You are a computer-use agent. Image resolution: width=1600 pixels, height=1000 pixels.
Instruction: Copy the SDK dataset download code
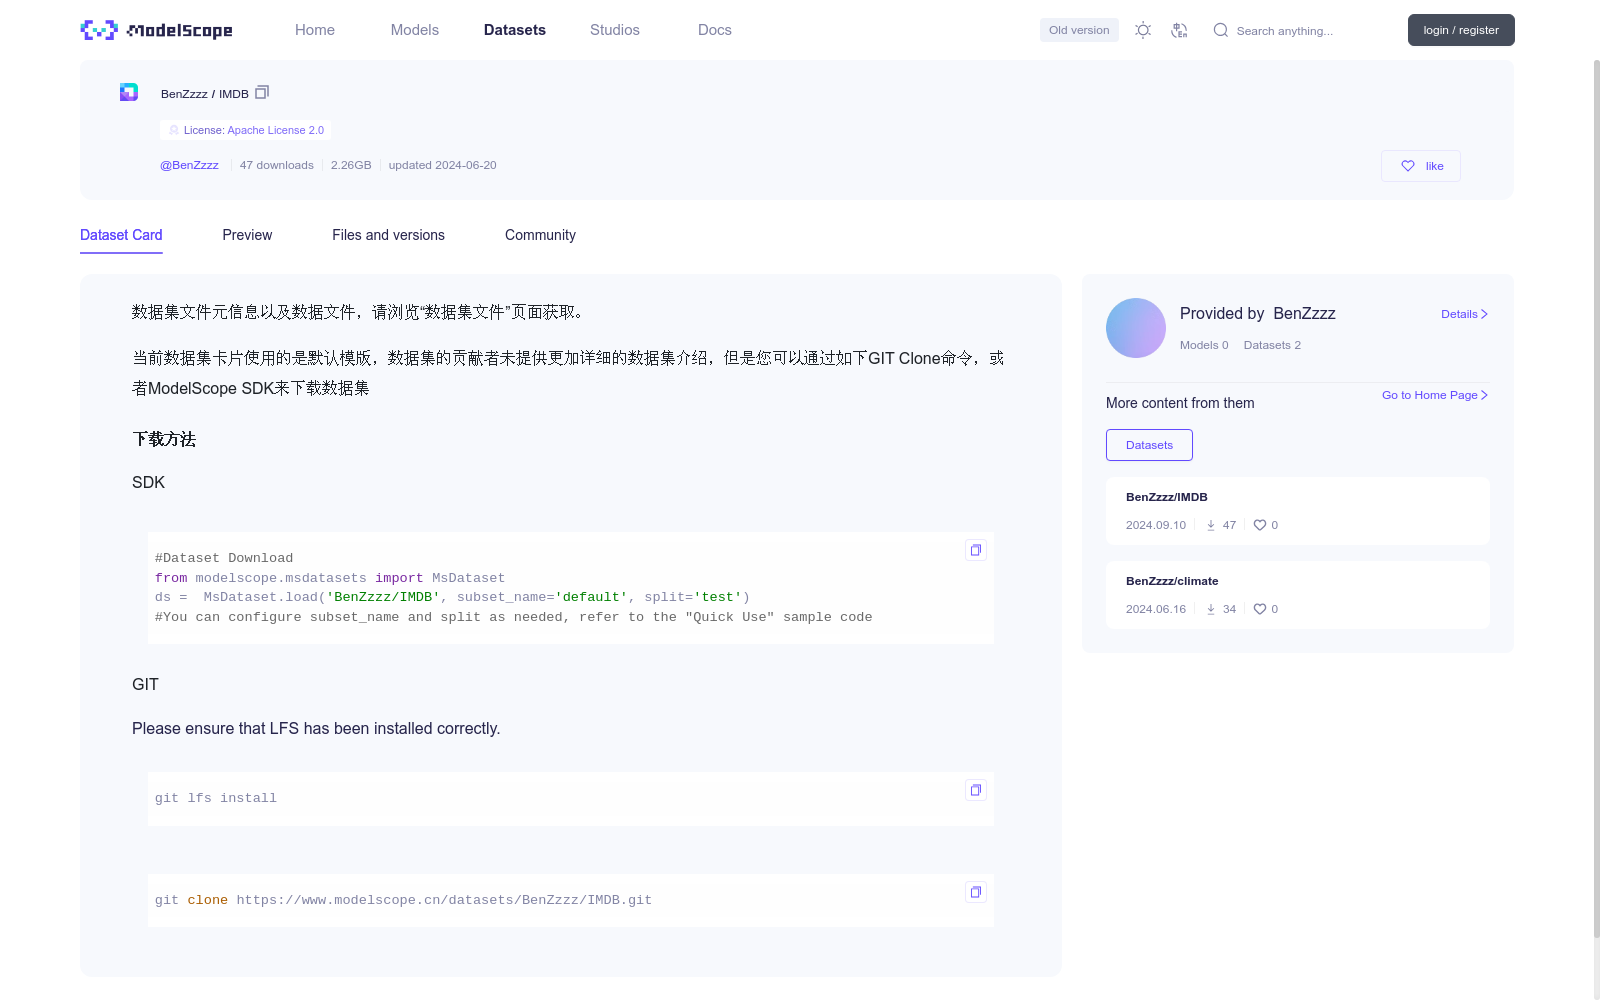click(x=976, y=550)
